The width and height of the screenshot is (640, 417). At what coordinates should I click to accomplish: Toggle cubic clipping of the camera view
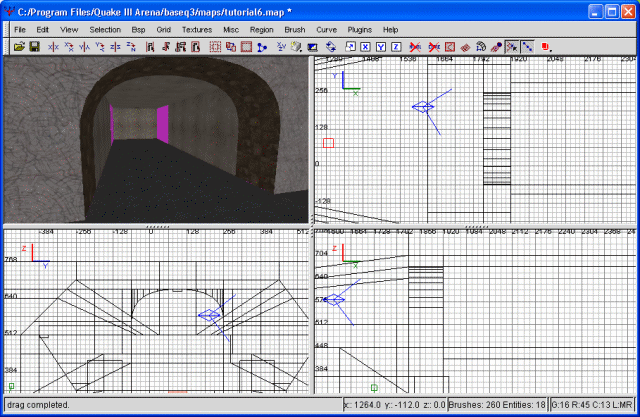click(x=312, y=47)
